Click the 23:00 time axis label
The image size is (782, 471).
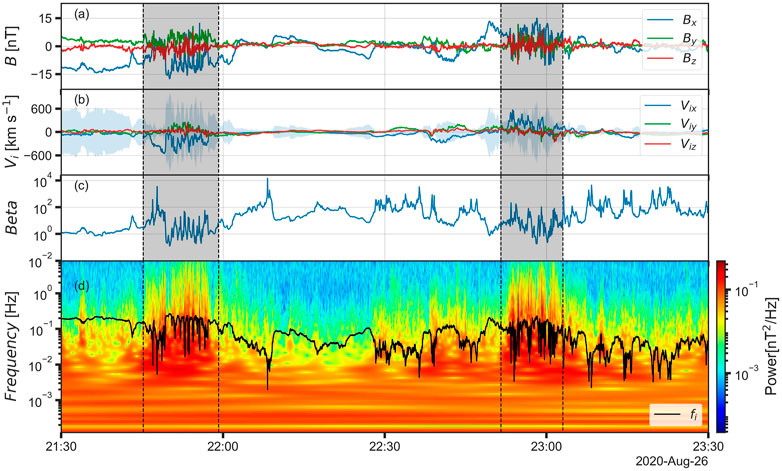point(547,446)
